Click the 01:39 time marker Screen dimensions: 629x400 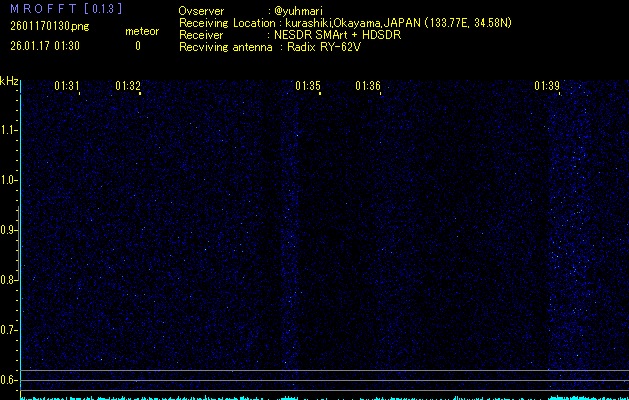547,86
